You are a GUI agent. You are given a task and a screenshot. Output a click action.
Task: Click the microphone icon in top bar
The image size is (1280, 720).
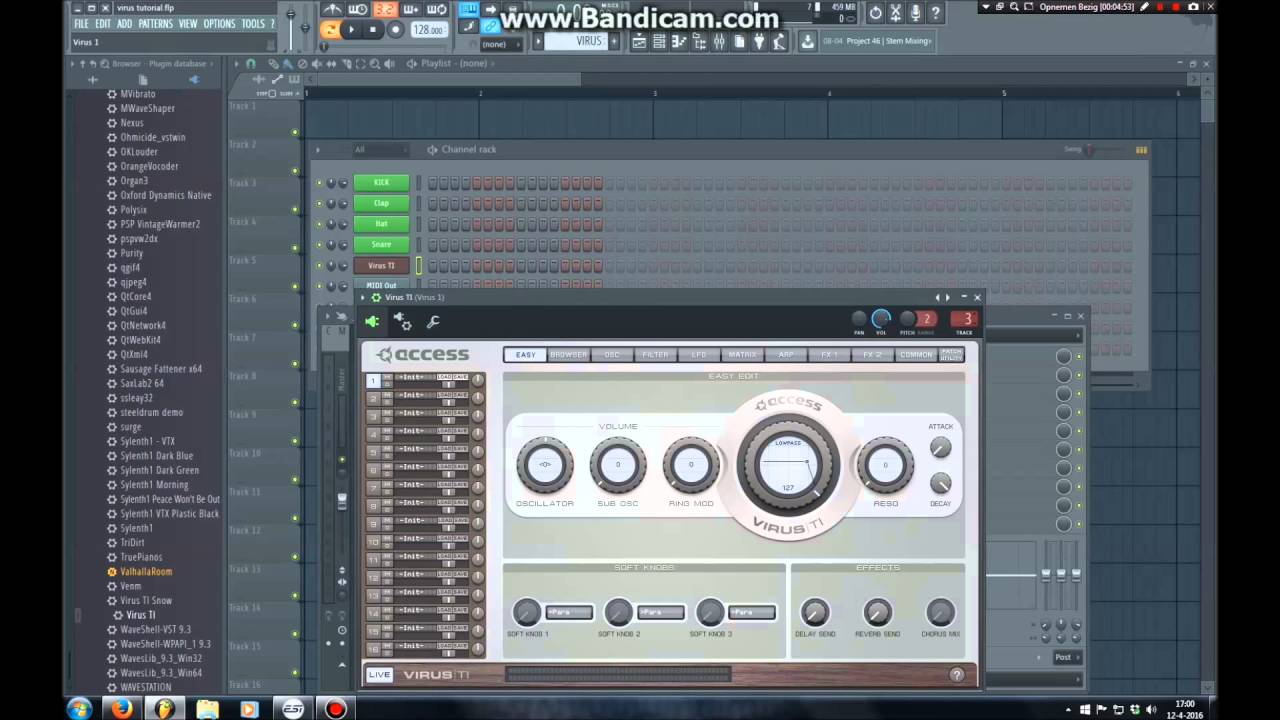click(915, 13)
